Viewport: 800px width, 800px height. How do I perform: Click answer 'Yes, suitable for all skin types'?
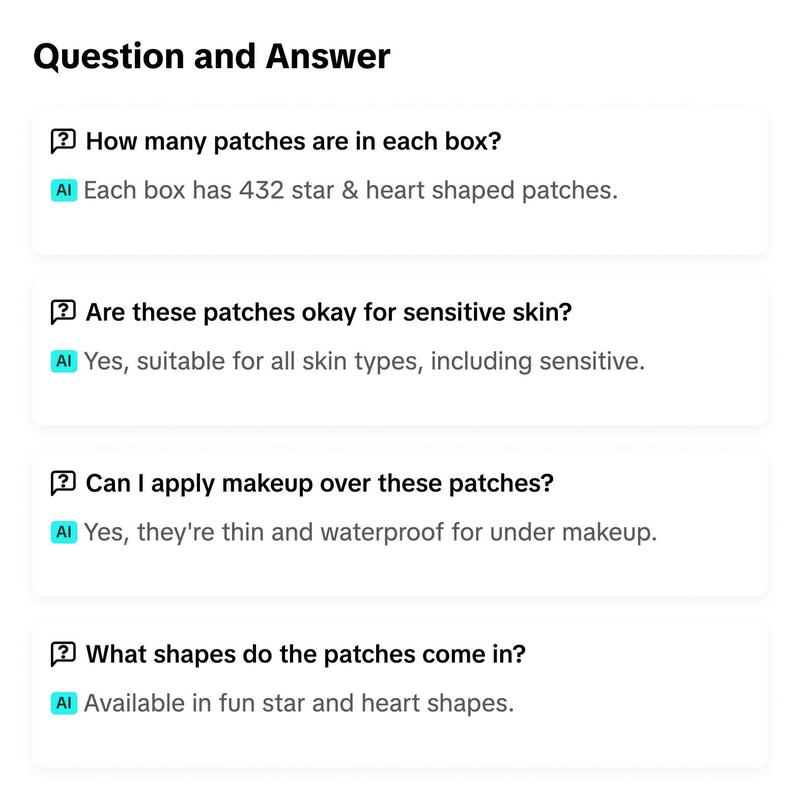pyautogui.click(x=364, y=361)
